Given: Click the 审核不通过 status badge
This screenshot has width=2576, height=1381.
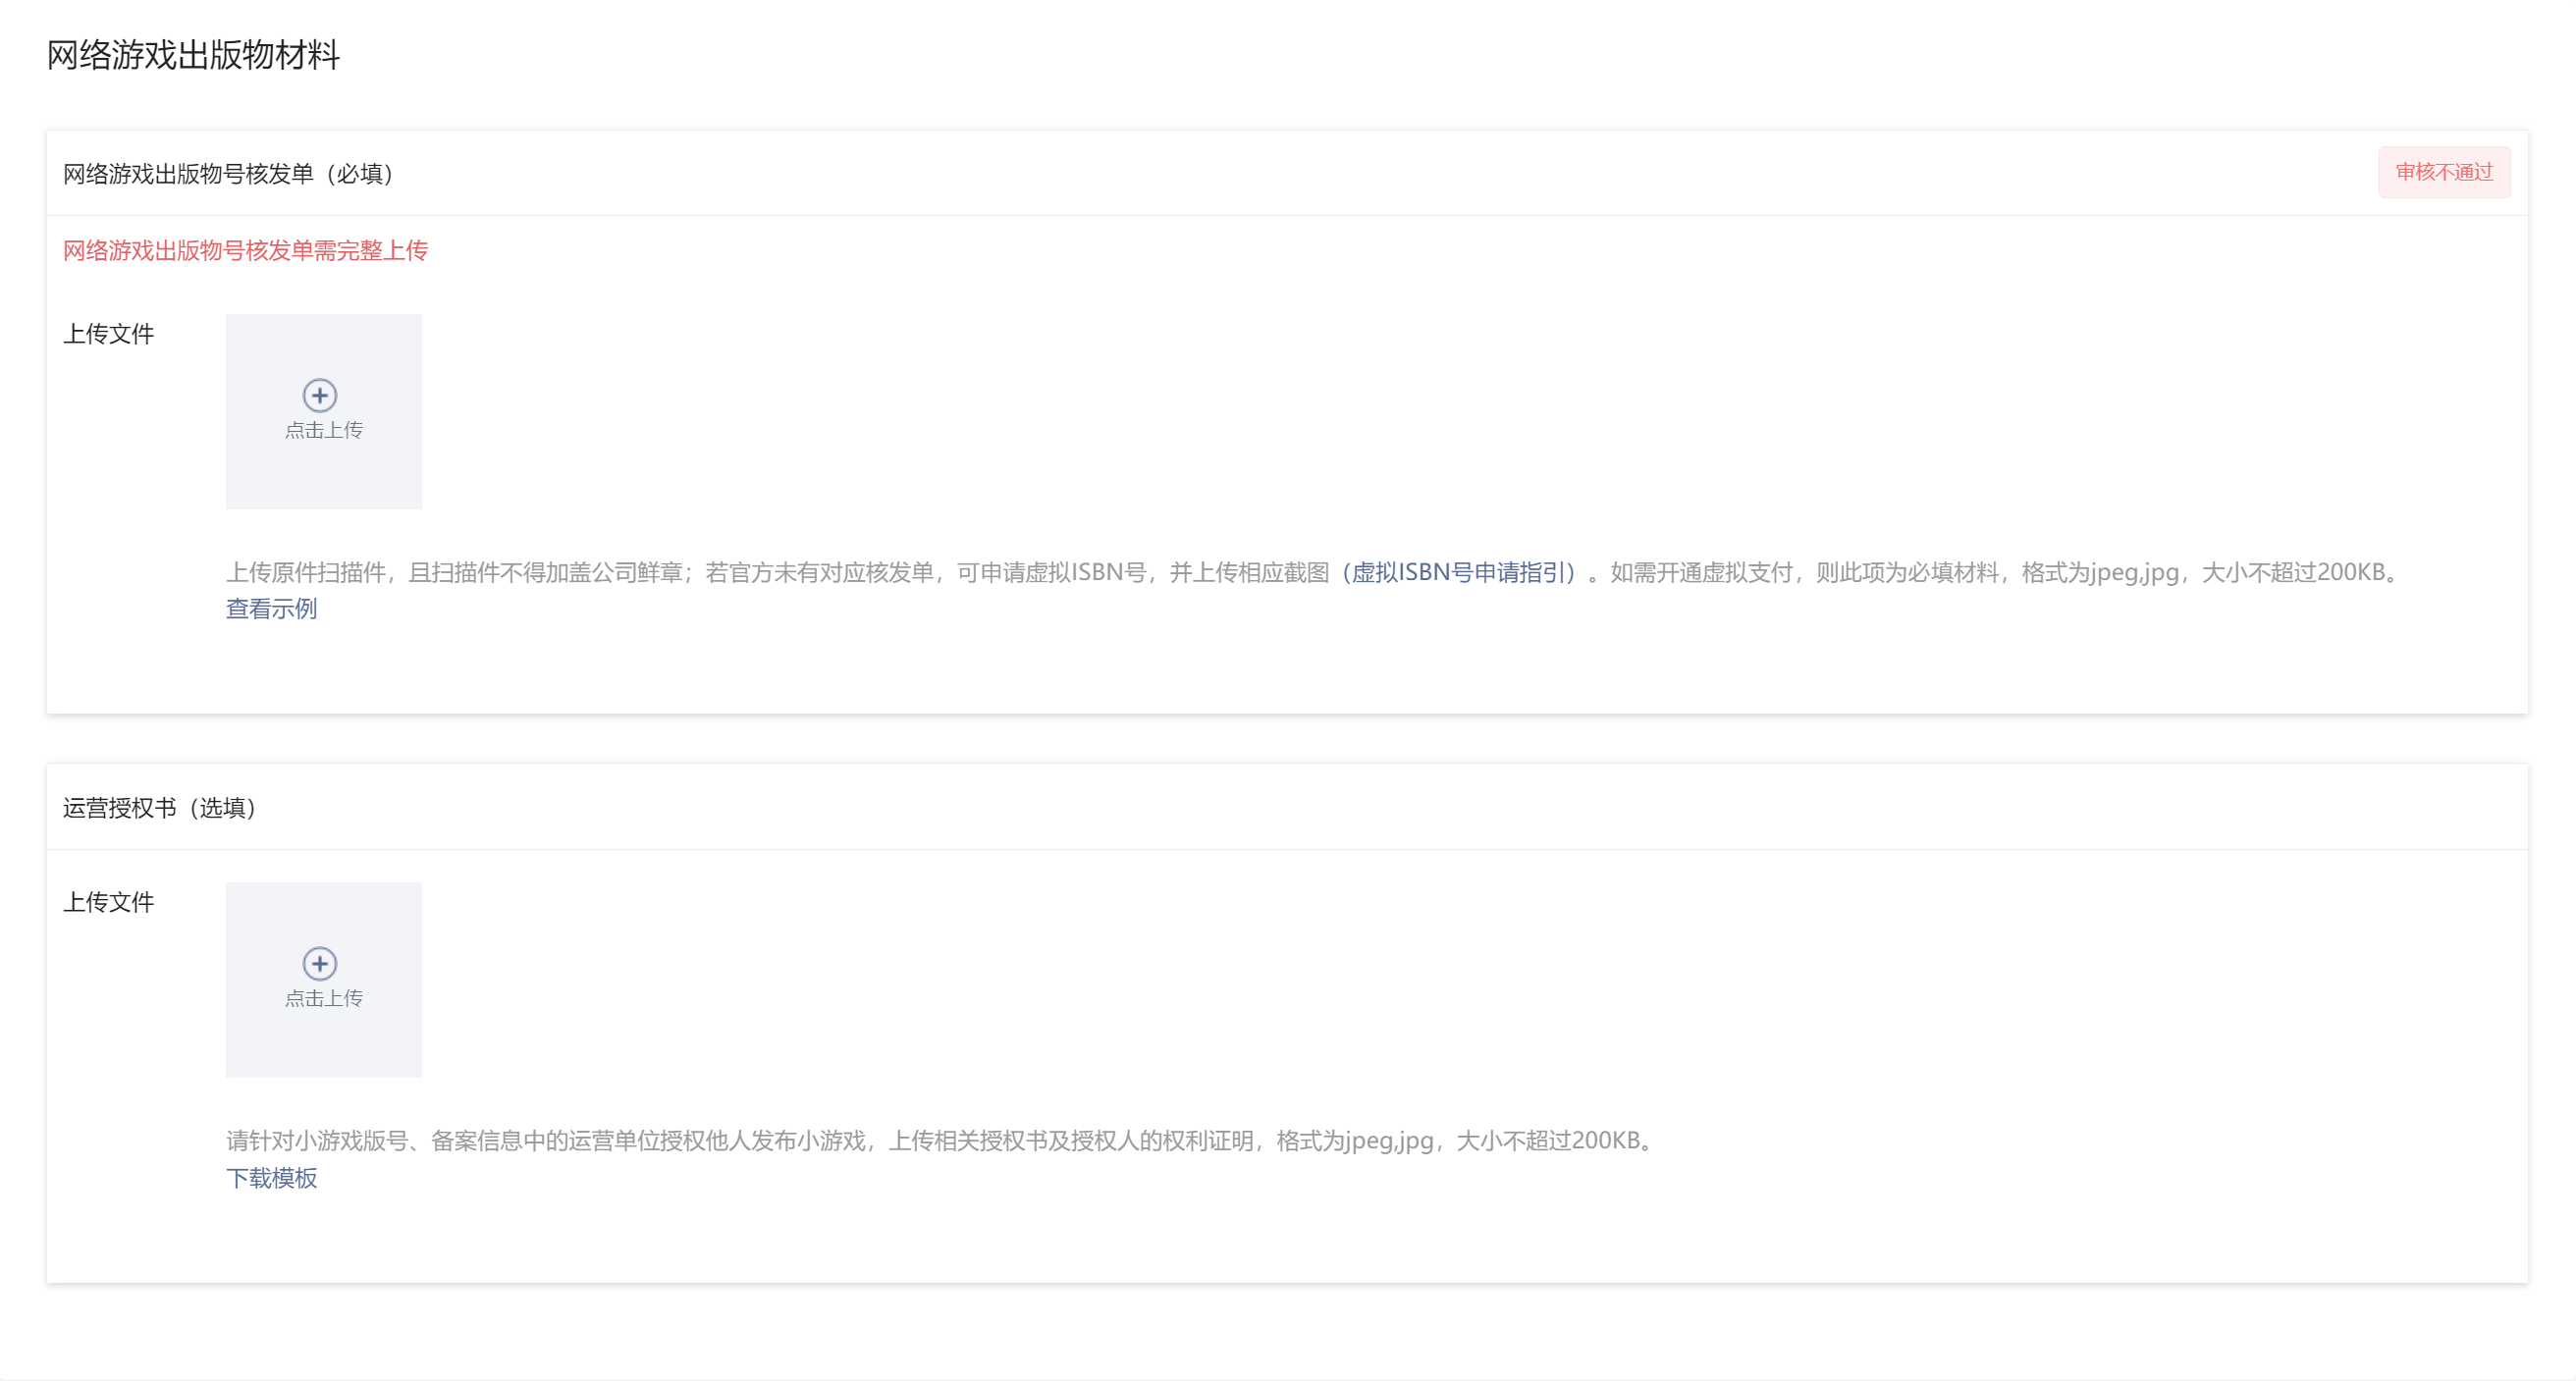Looking at the screenshot, I should [x=2444, y=173].
